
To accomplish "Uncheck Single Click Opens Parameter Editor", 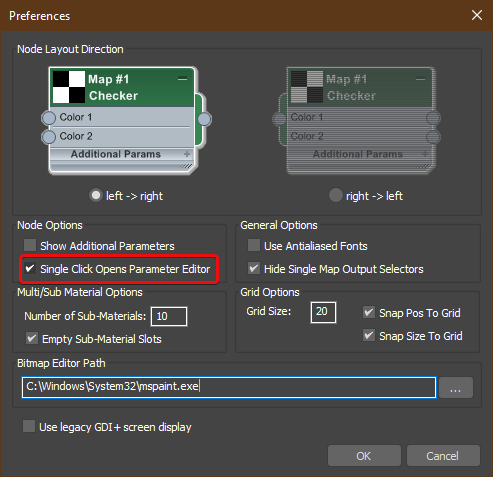I will (x=30, y=268).
